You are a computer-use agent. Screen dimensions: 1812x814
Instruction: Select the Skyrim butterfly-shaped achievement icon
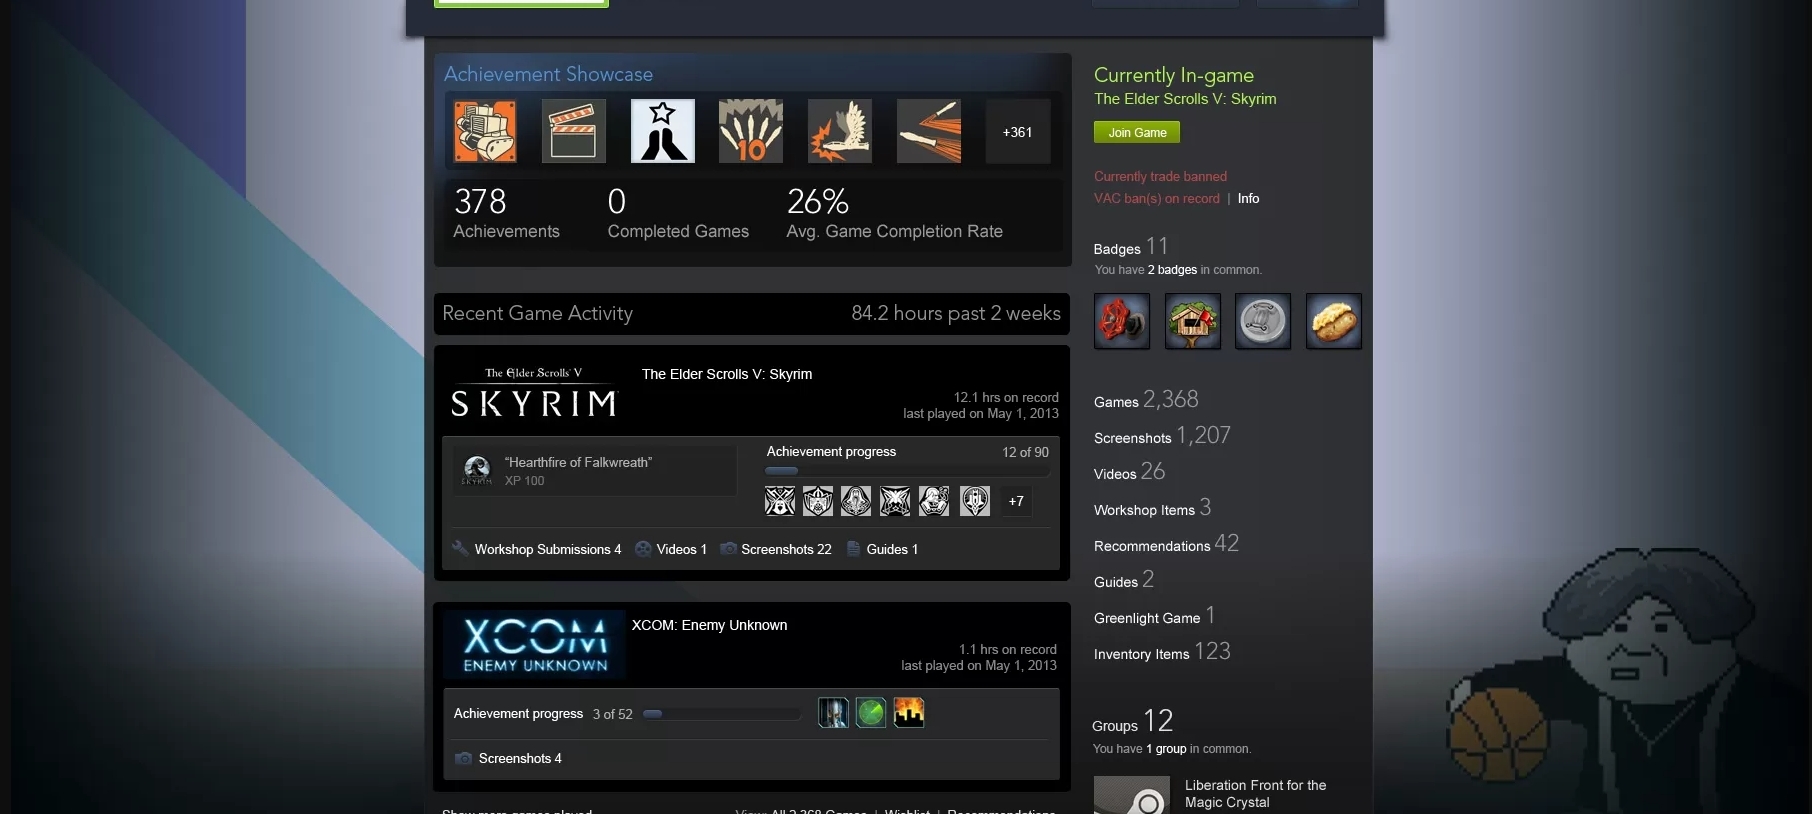[895, 501]
